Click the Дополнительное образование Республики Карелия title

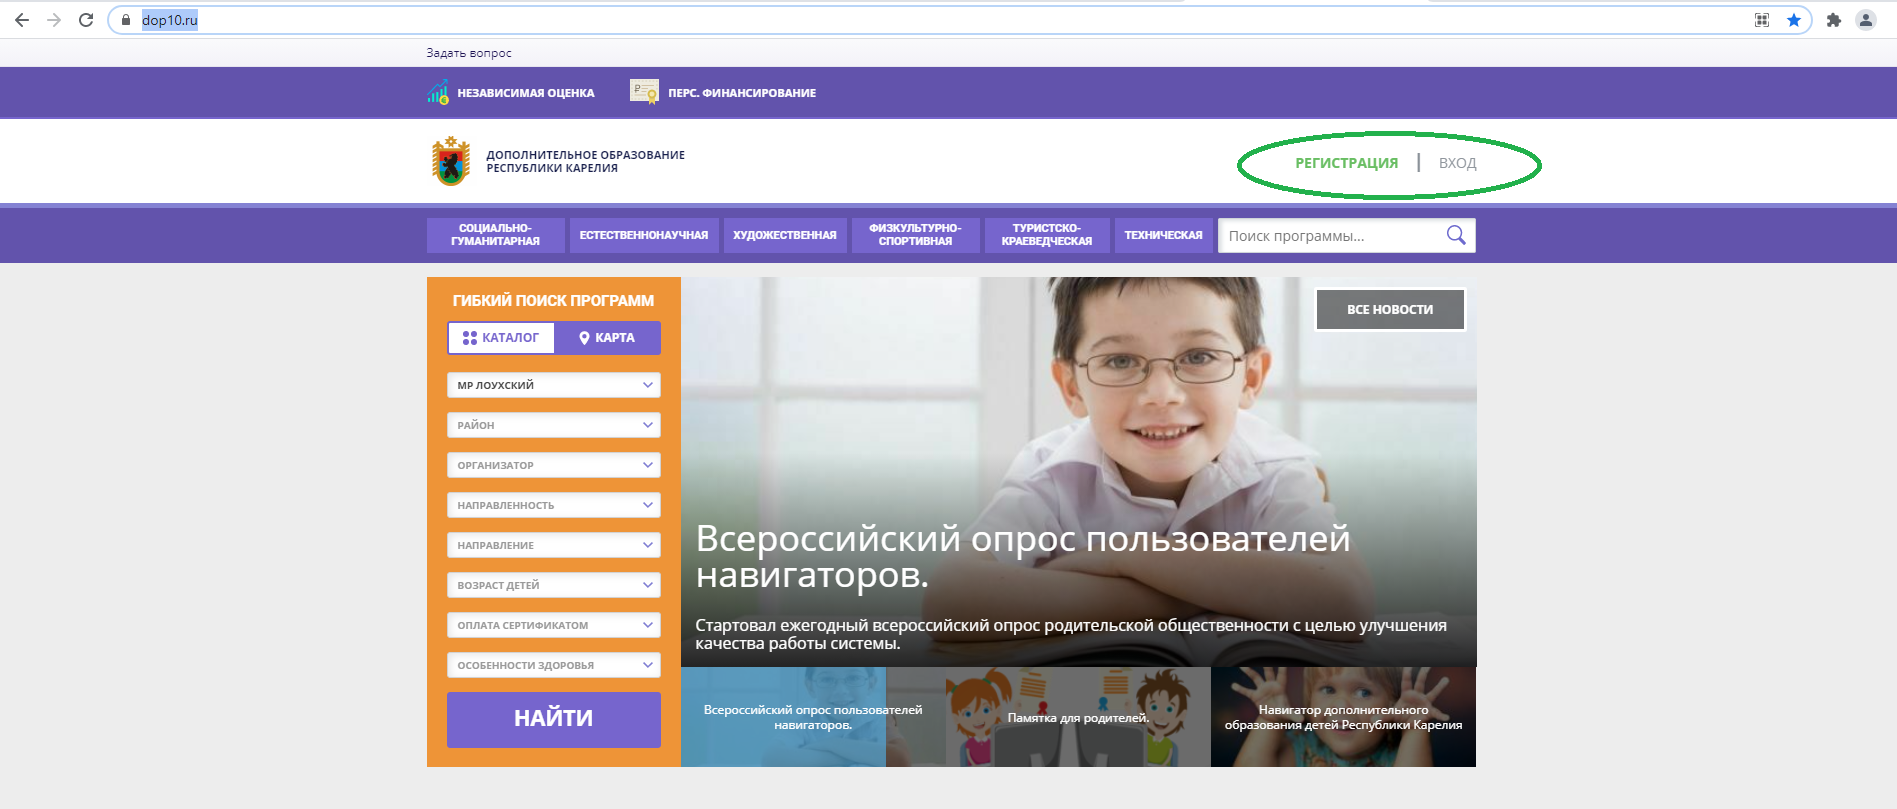[x=586, y=161]
